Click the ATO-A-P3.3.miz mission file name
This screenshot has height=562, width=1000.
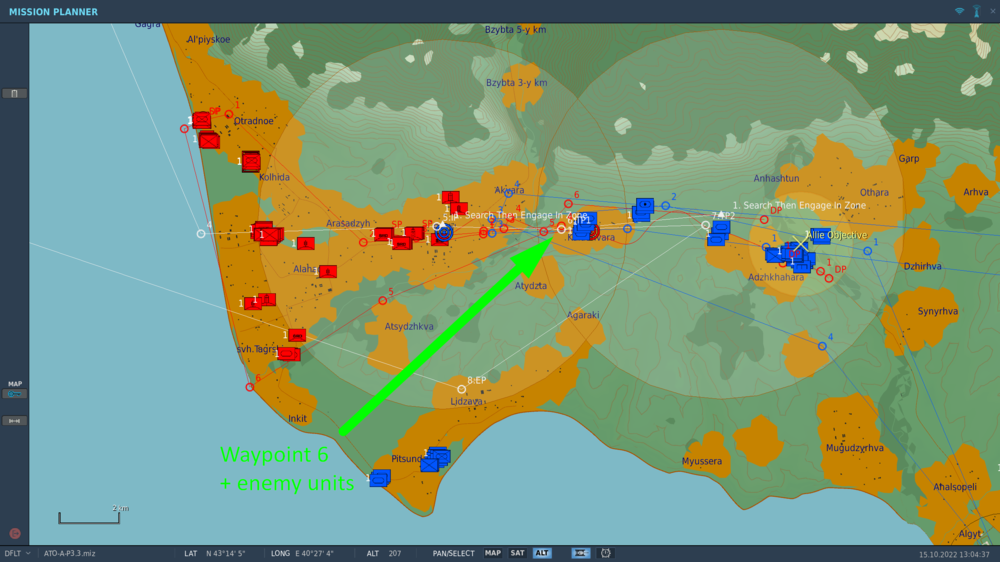point(70,553)
